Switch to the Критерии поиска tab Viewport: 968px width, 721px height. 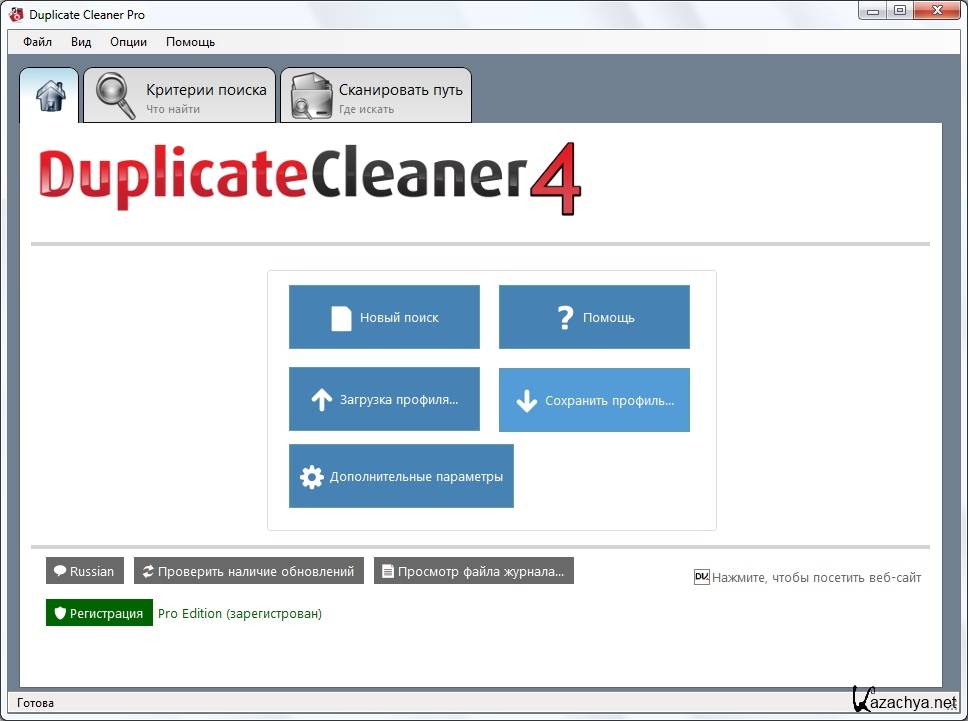(205, 96)
